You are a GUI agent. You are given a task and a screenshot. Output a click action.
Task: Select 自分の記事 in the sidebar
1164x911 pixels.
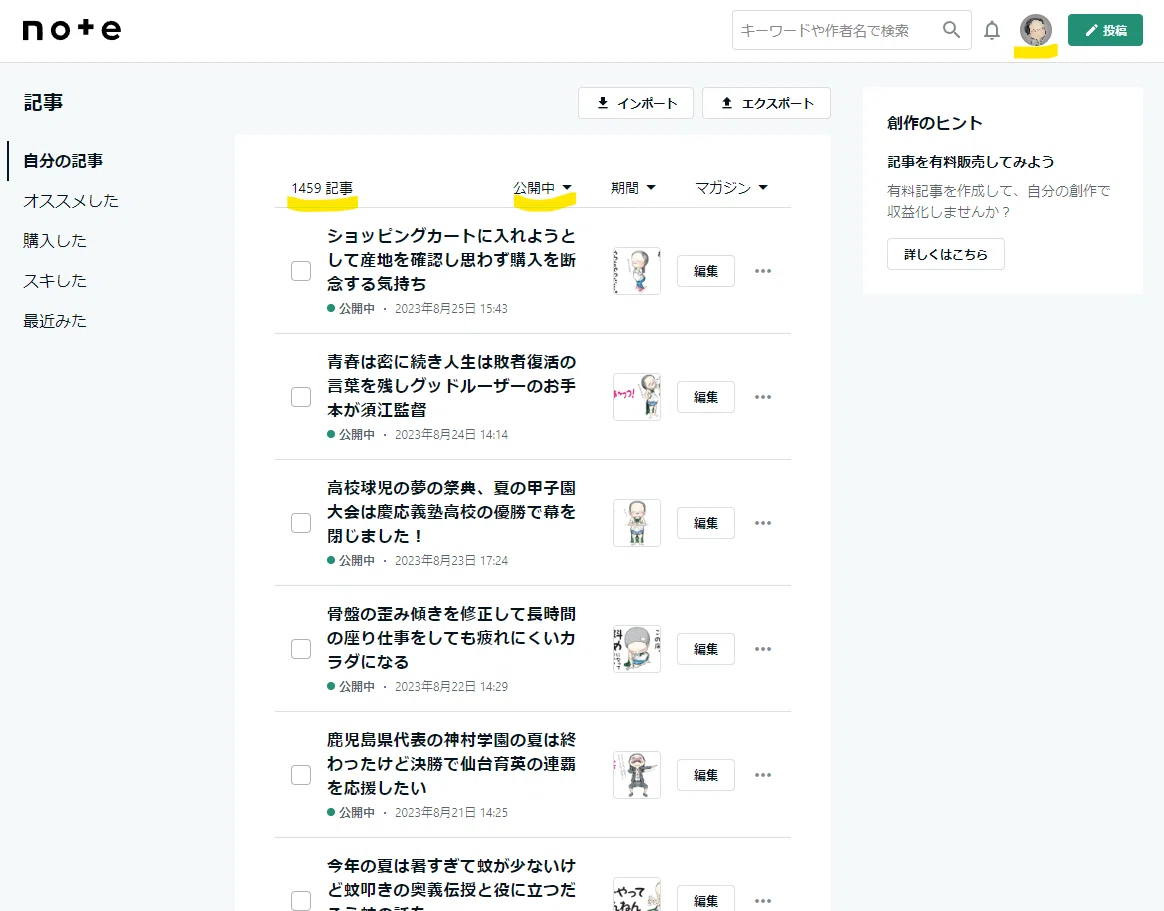pyautogui.click(x=63, y=160)
